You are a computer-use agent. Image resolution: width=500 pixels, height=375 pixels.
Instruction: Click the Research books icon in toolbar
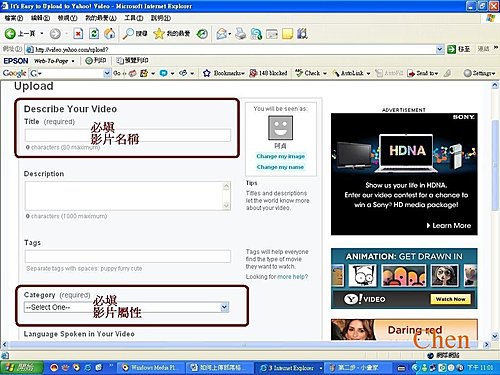point(302,33)
